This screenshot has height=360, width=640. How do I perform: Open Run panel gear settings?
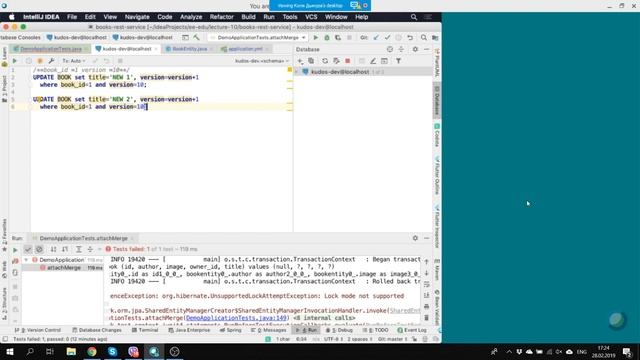pyautogui.click(x=415, y=238)
